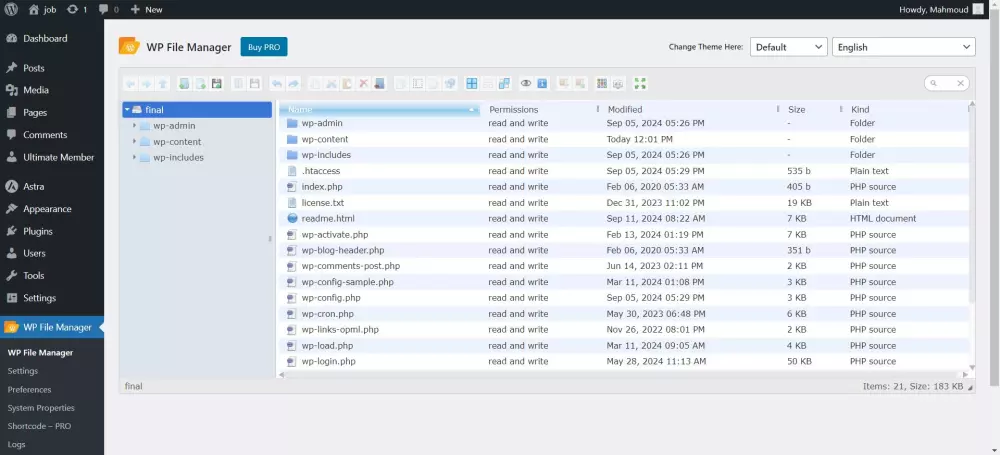The image size is (1000, 455).
Task: Select the final root tree item
Action: [x=197, y=110]
